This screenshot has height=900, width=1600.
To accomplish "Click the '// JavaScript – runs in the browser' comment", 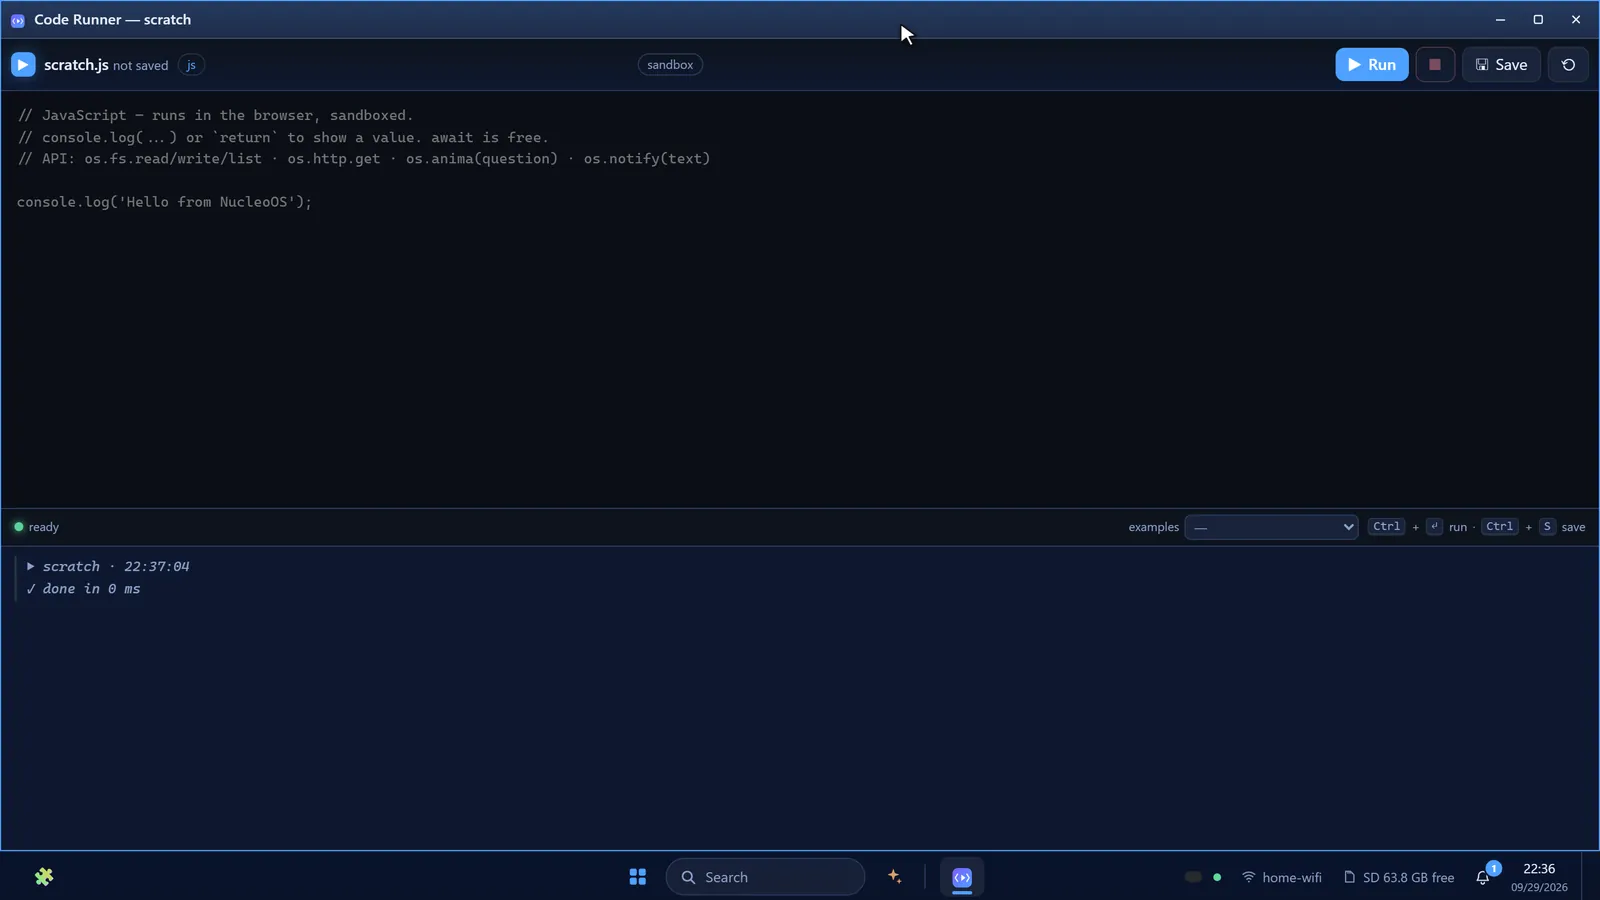I will click(215, 116).
